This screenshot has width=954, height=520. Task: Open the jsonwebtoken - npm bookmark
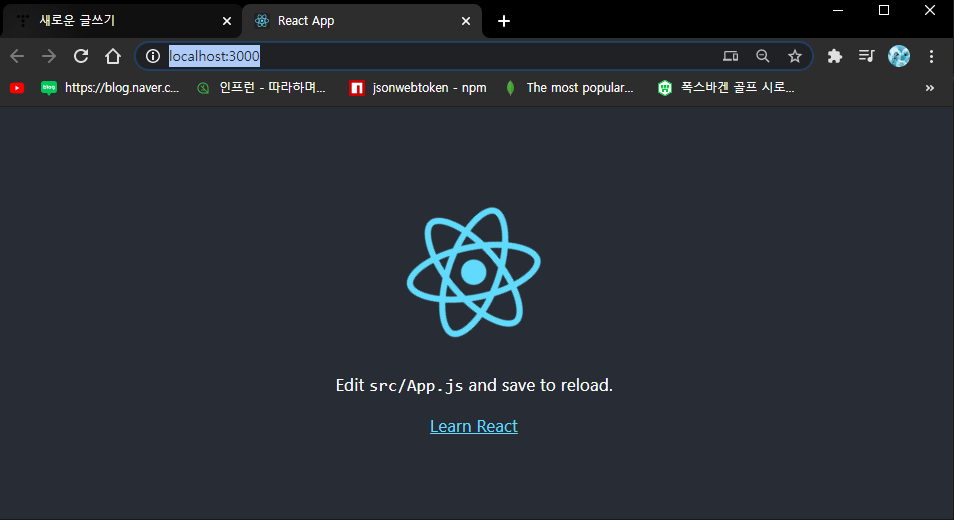(418, 88)
